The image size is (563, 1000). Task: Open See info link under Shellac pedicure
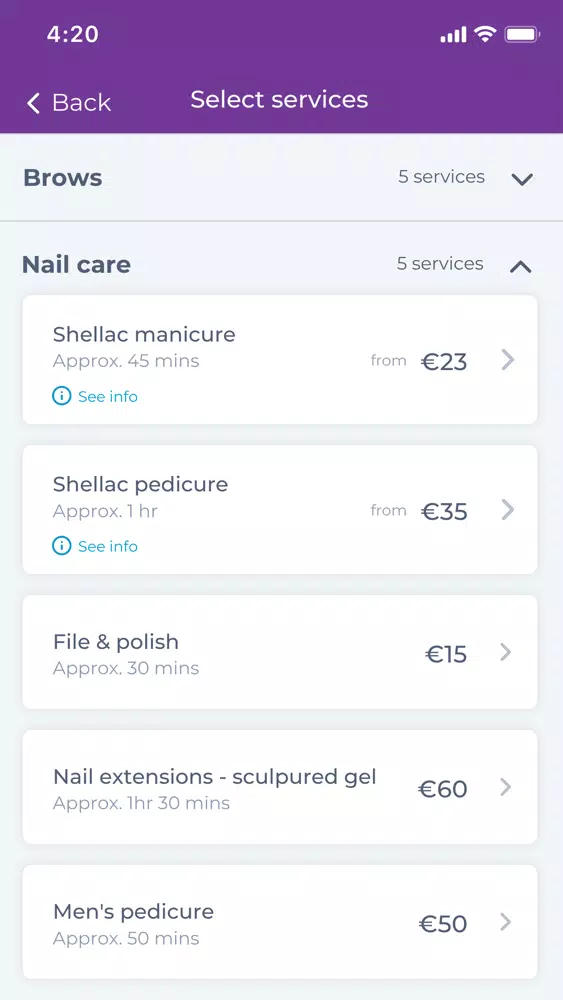(x=108, y=547)
